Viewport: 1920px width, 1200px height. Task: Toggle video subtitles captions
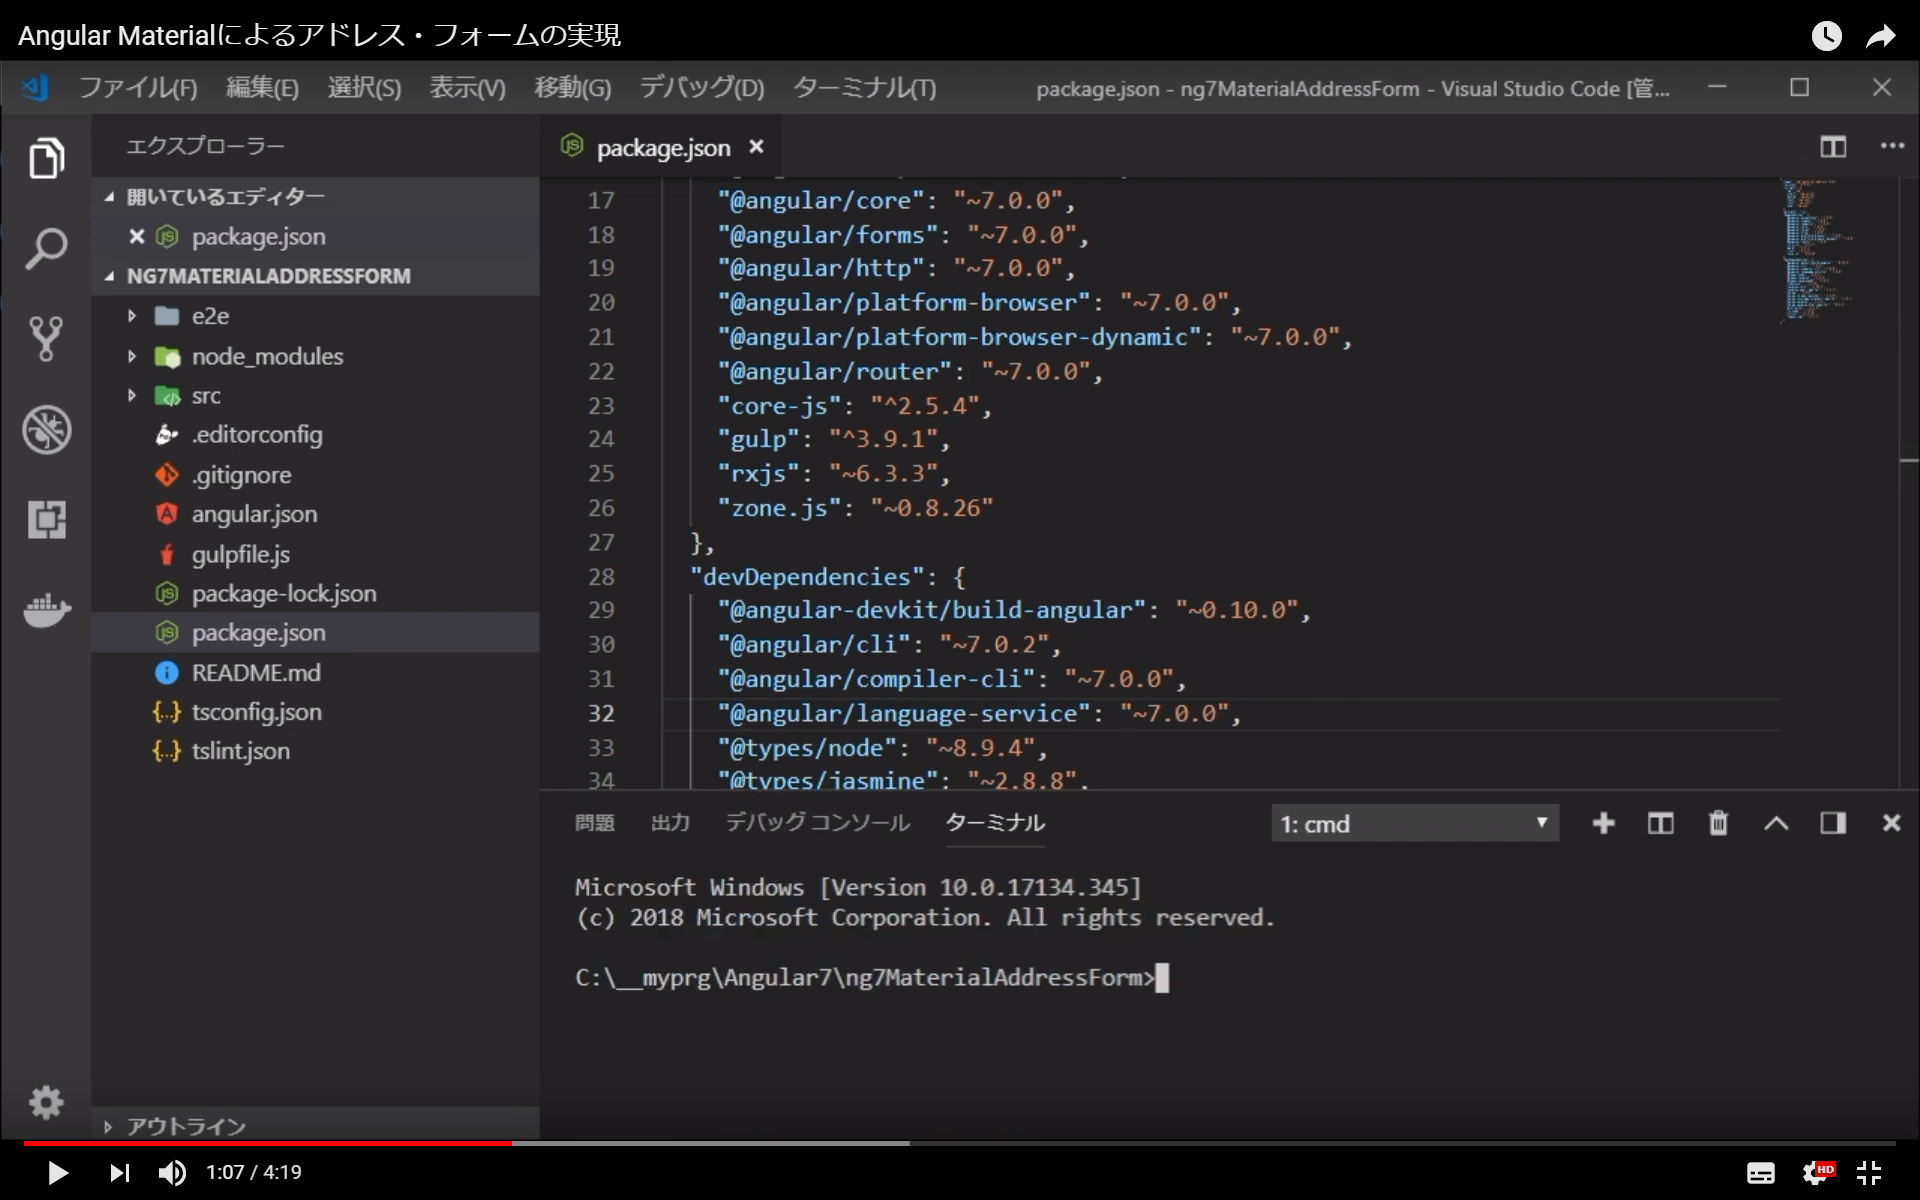(1760, 1172)
